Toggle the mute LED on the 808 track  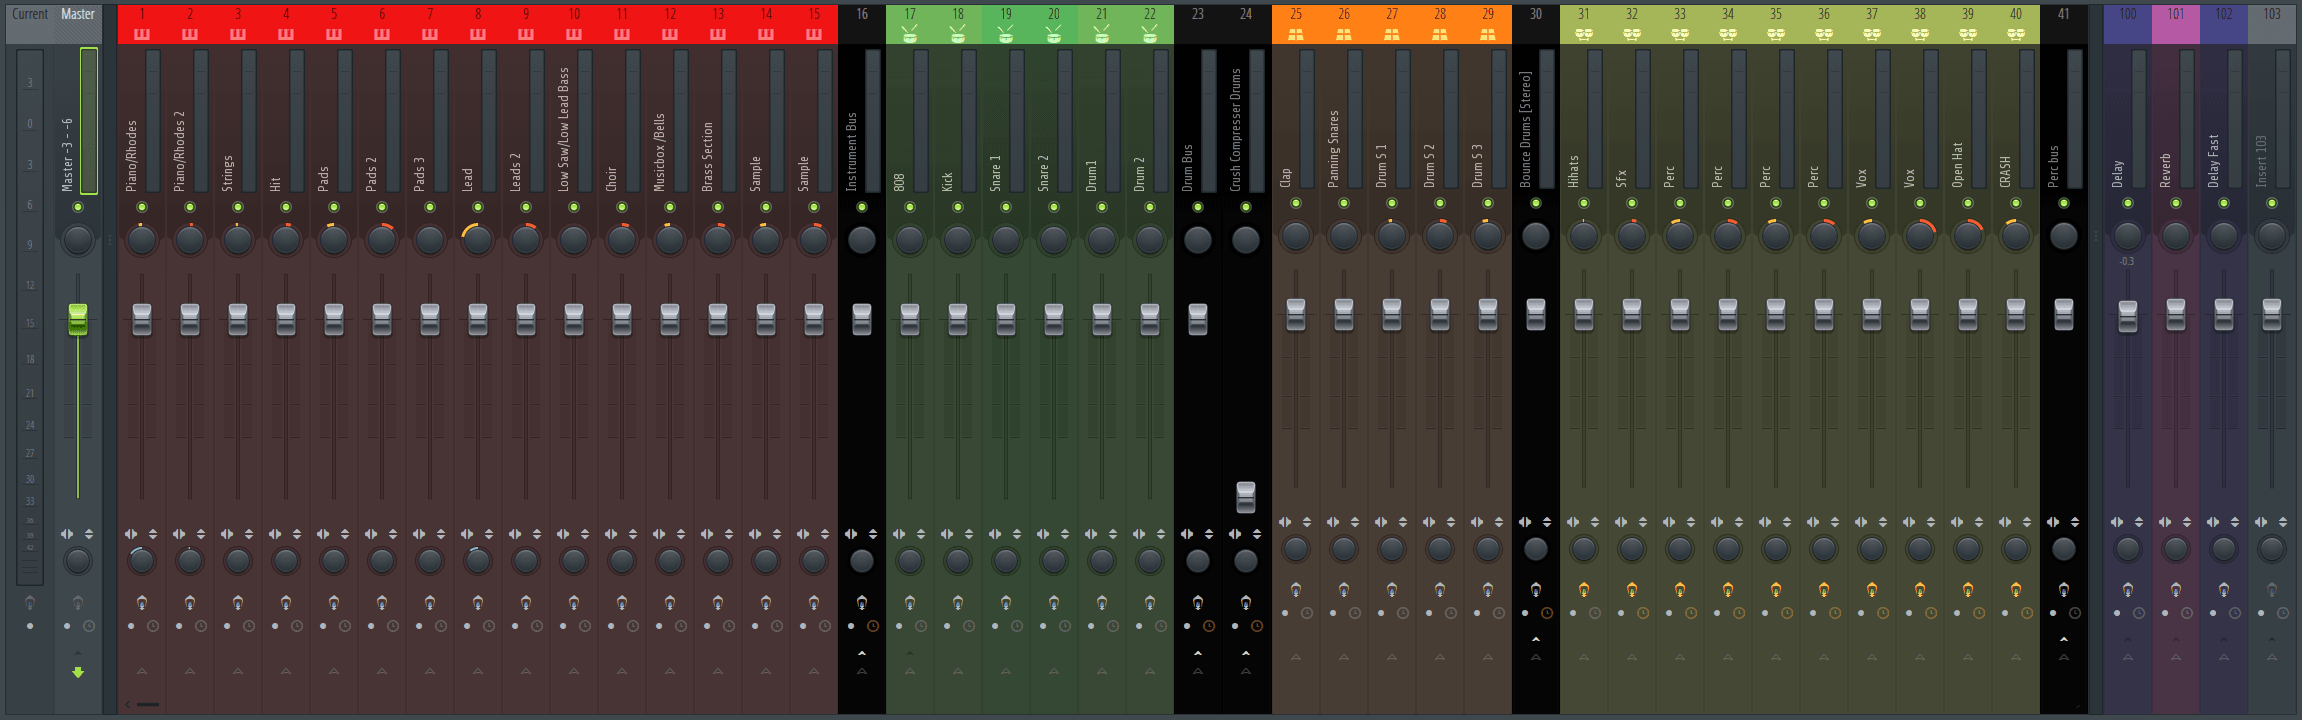(910, 207)
